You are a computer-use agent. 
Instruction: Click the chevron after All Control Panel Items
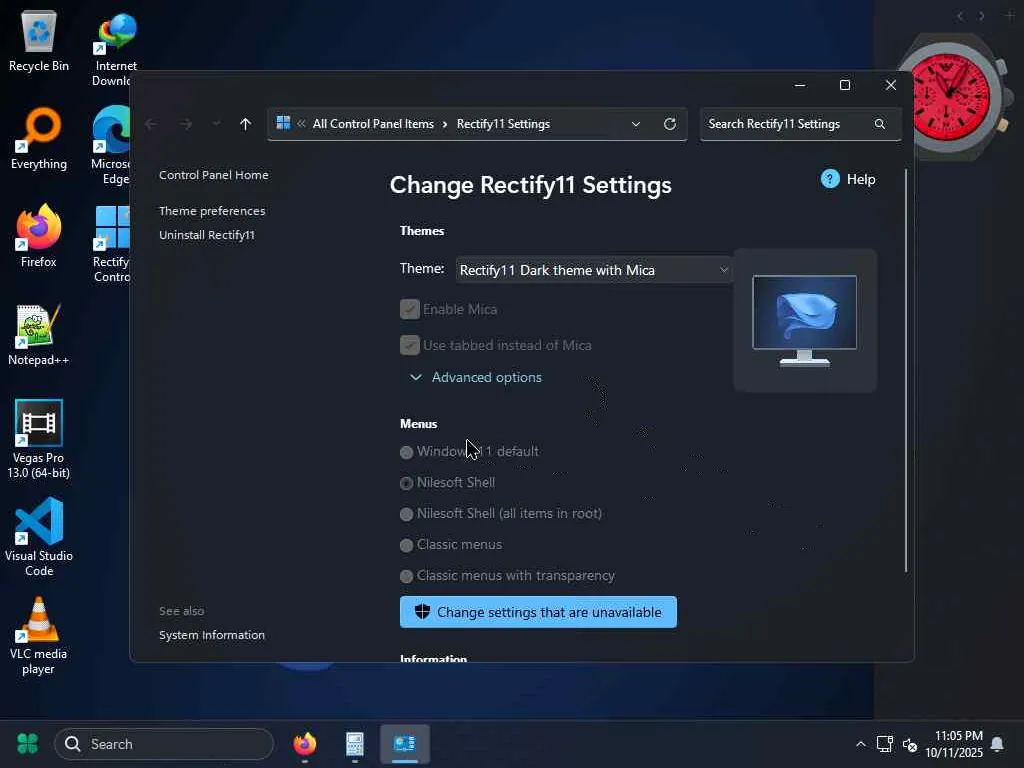tap(445, 124)
